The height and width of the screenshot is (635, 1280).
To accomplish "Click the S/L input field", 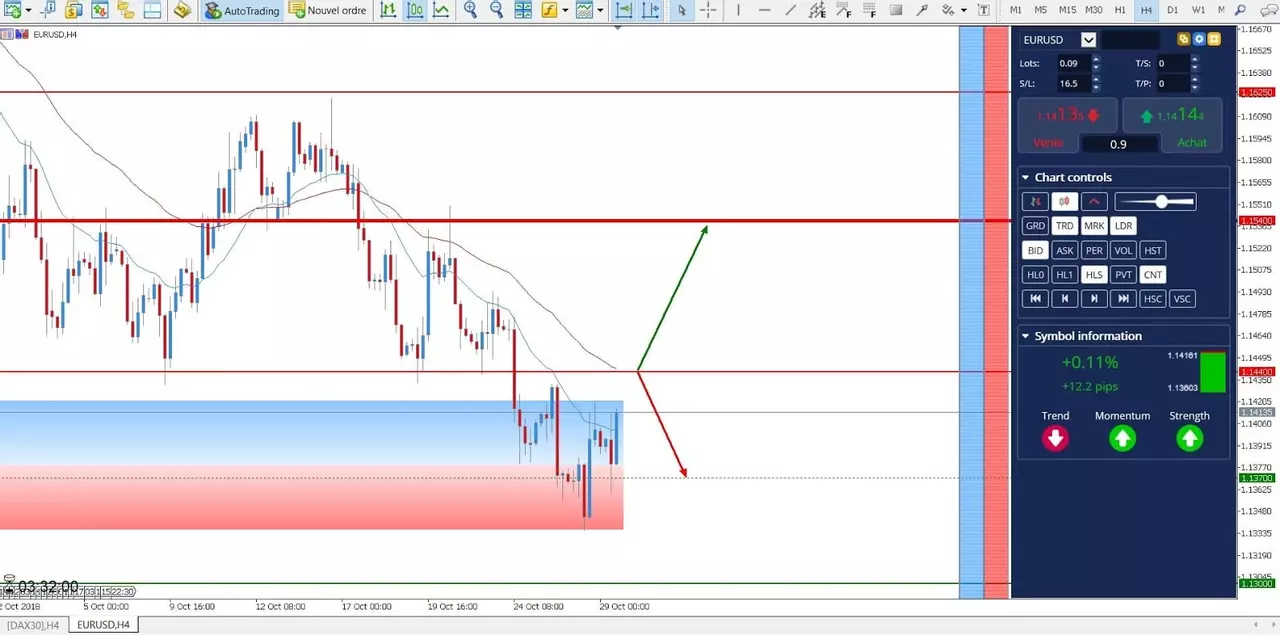I will tap(1073, 84).
